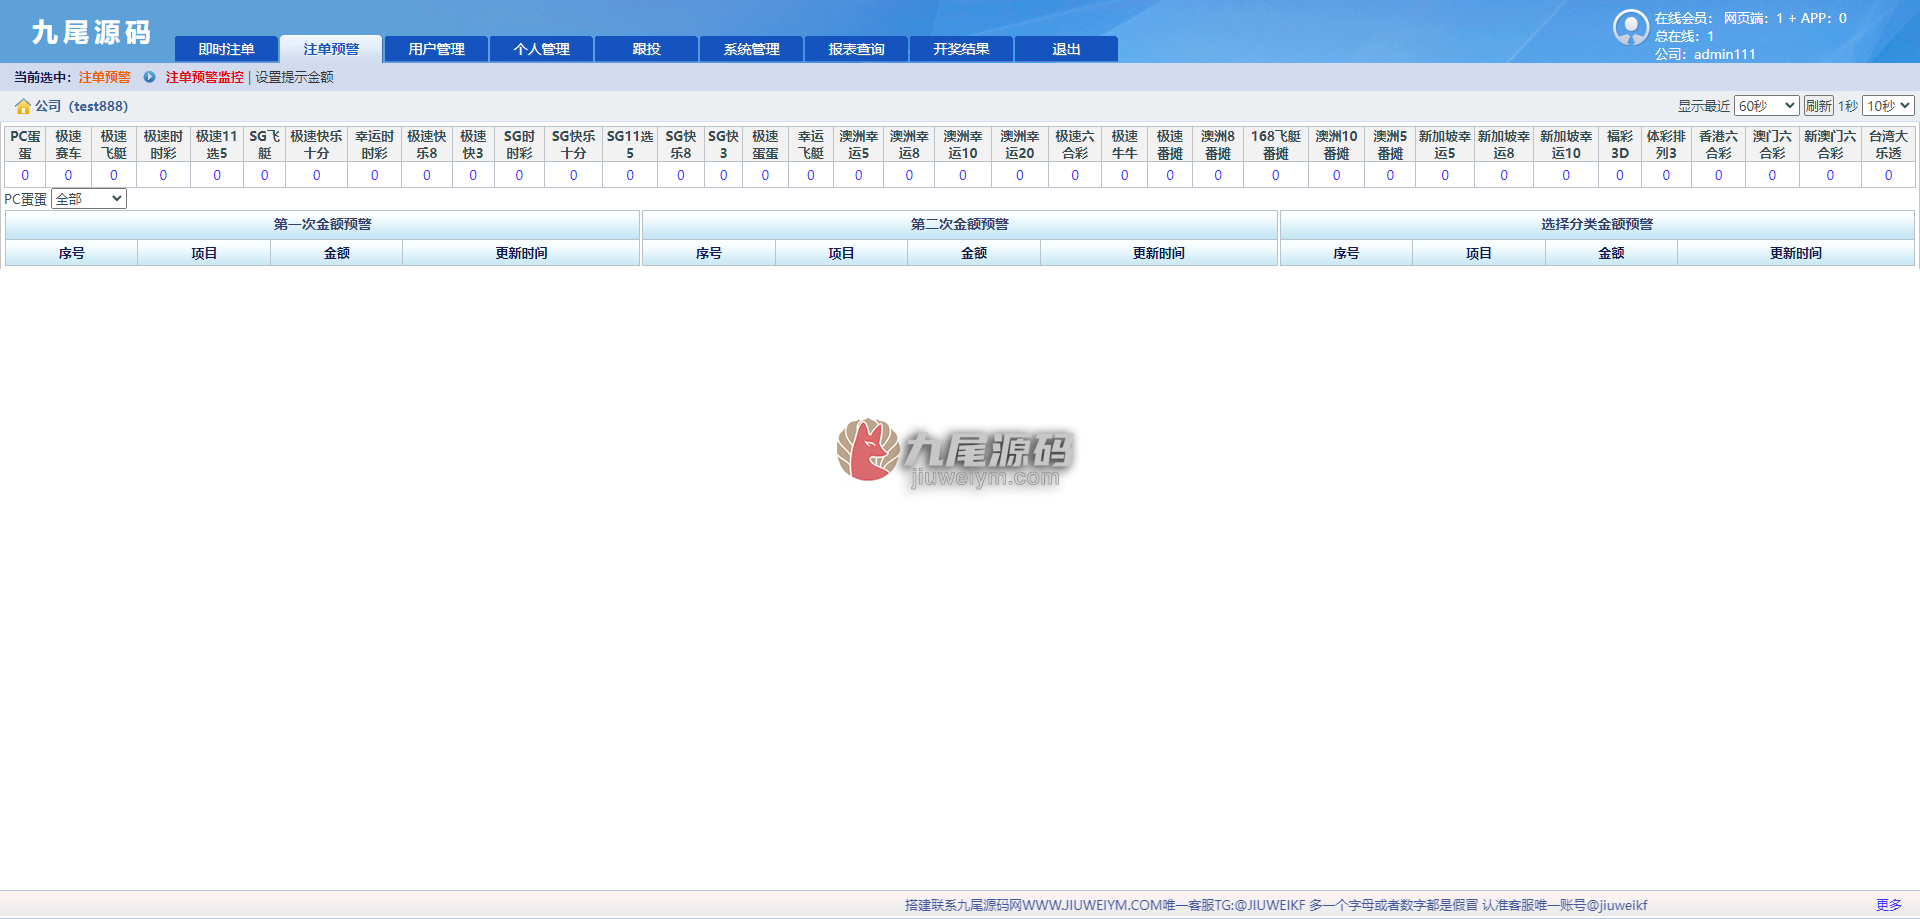Select the 福彩3D column header
1920x919 pixels.
1619,144
